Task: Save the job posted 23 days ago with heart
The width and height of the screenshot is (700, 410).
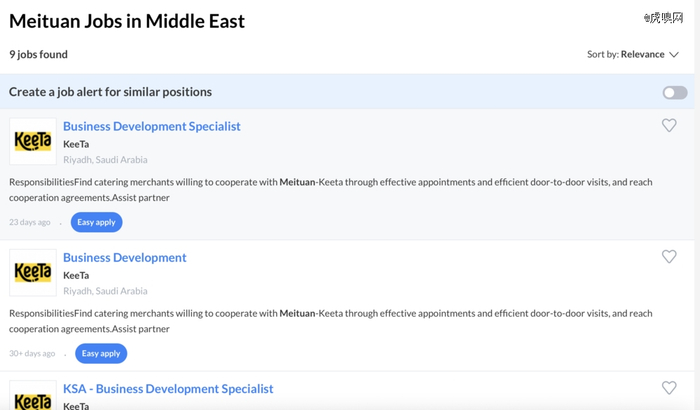Action: click(x=669, y=126)
